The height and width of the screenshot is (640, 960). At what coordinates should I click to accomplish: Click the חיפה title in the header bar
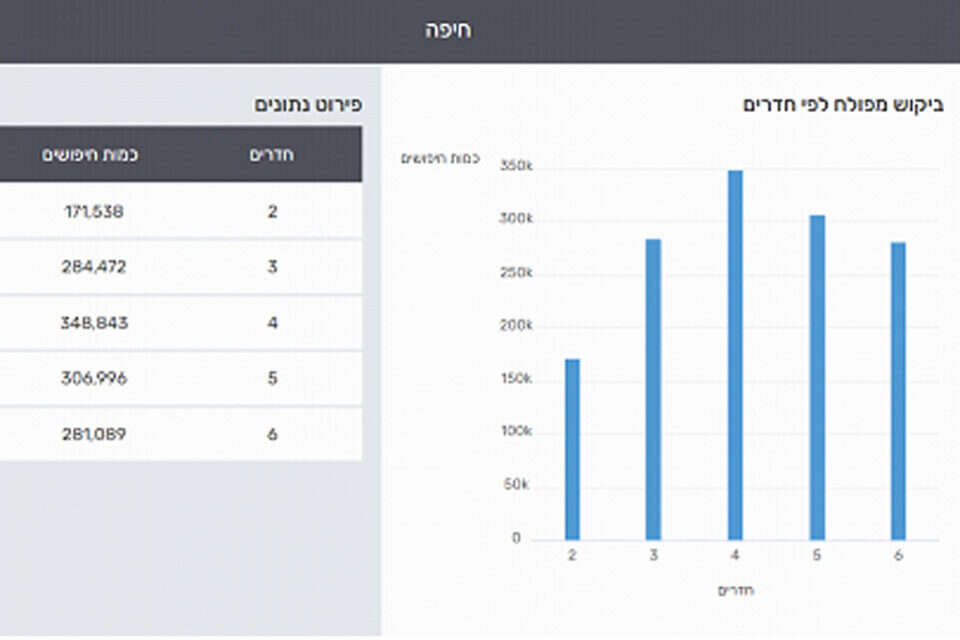(447, 30)
